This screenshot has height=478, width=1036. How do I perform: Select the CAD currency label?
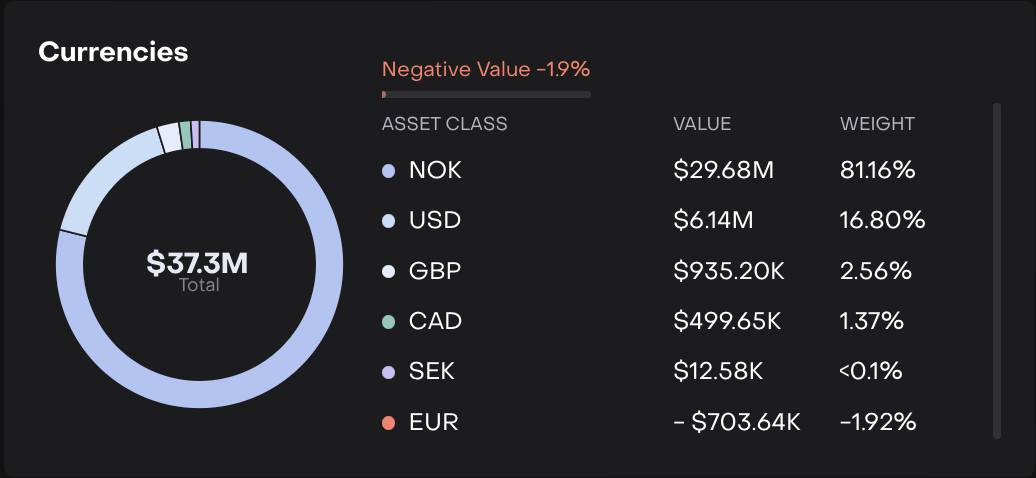[435, 322]
